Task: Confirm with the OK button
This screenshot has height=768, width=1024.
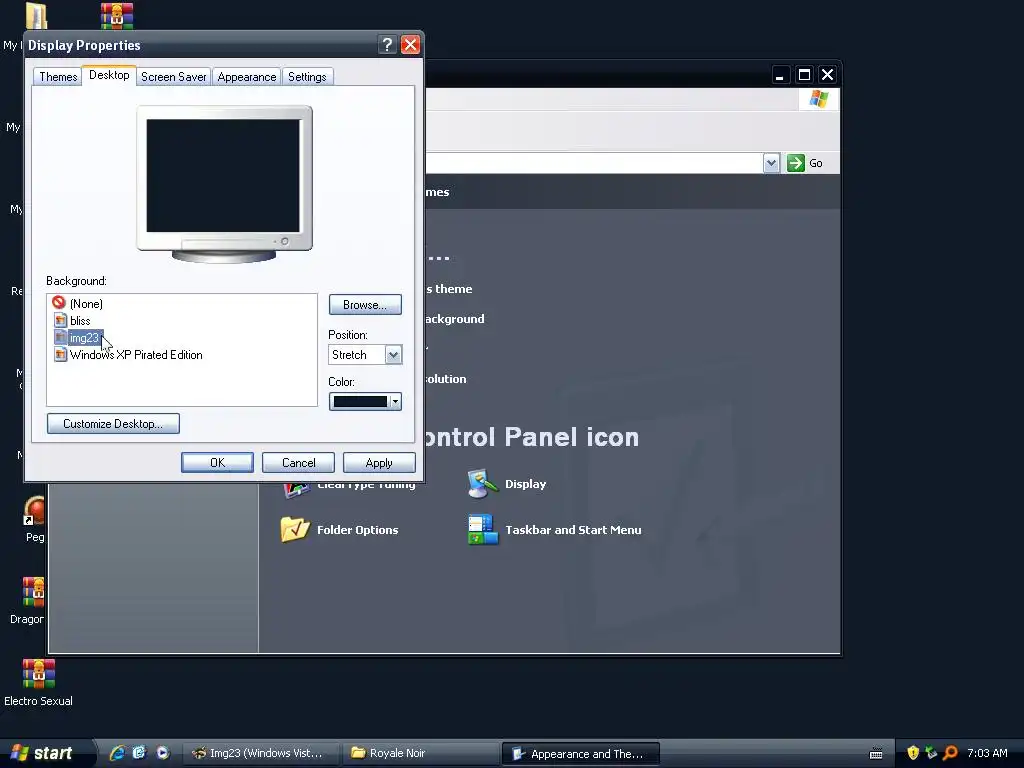Action: (x=217, y=462)
